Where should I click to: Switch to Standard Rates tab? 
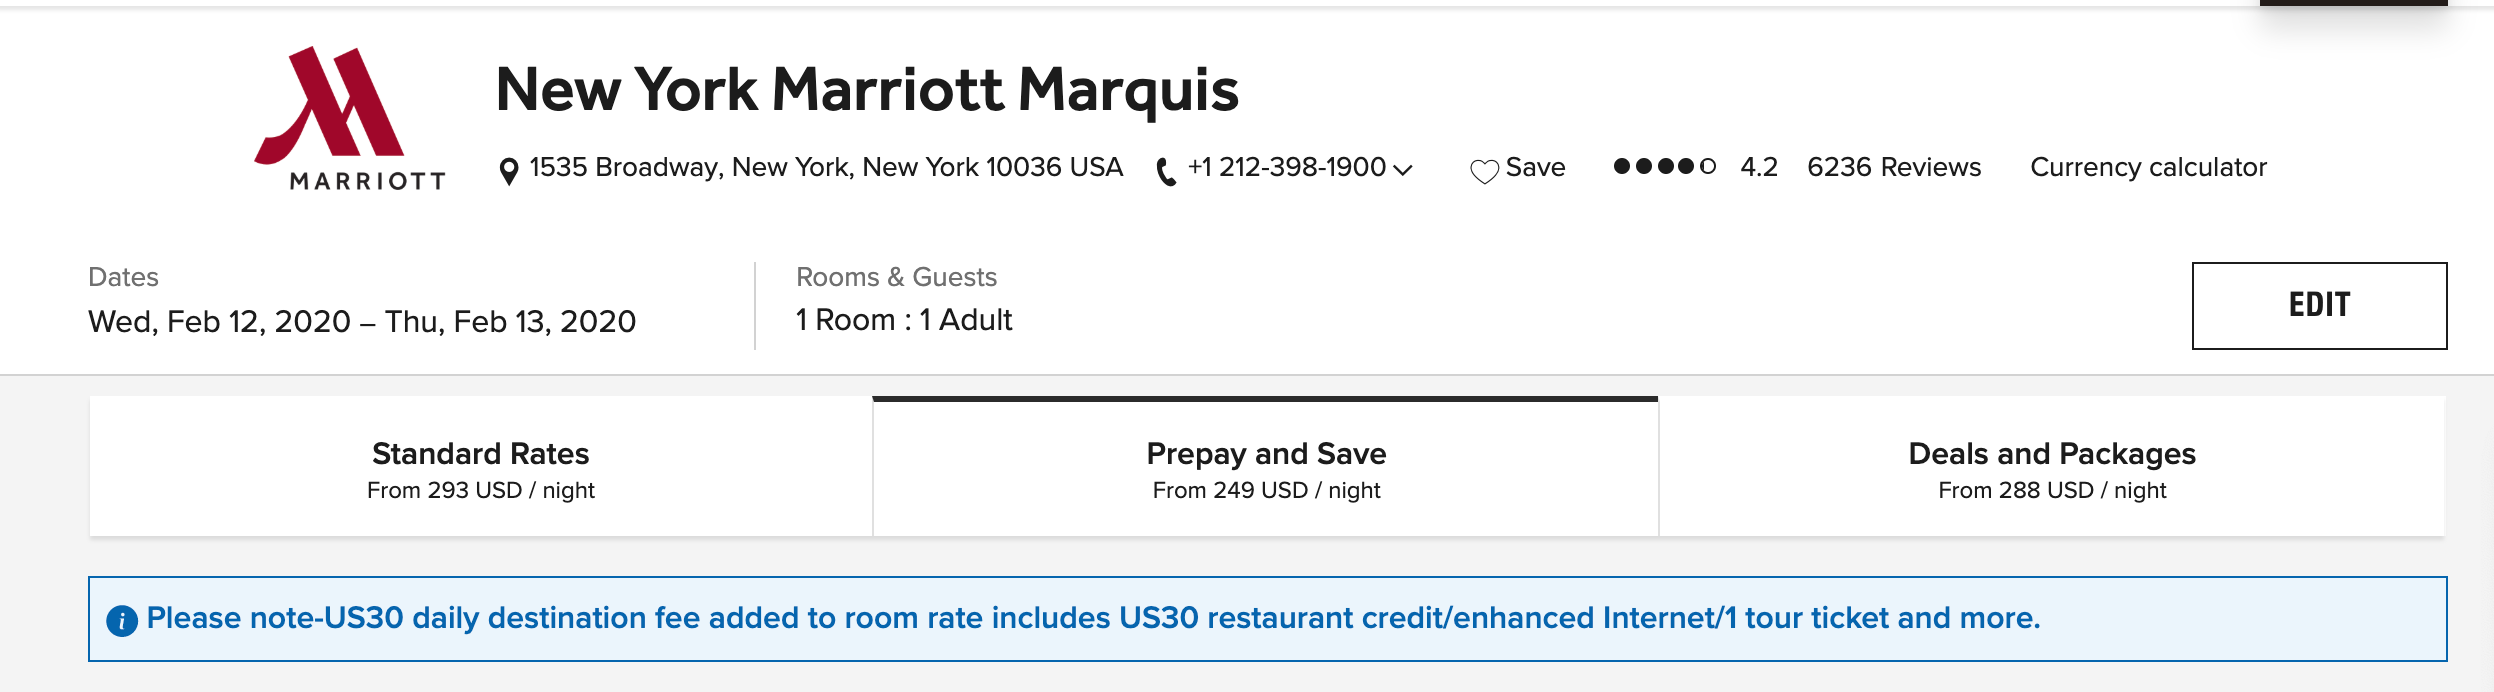[x=481, y=467]
